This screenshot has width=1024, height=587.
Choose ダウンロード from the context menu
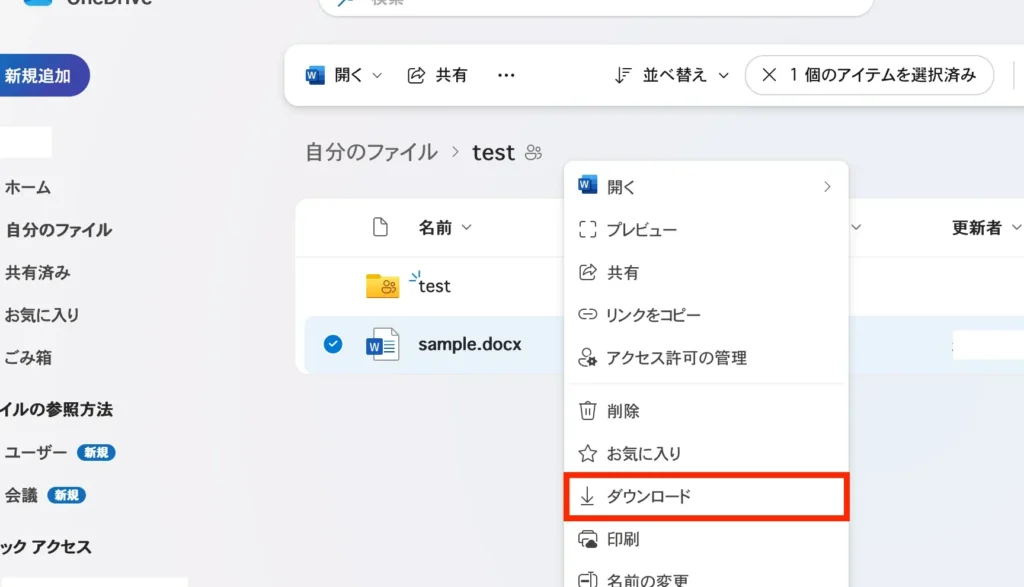(648, 496)
